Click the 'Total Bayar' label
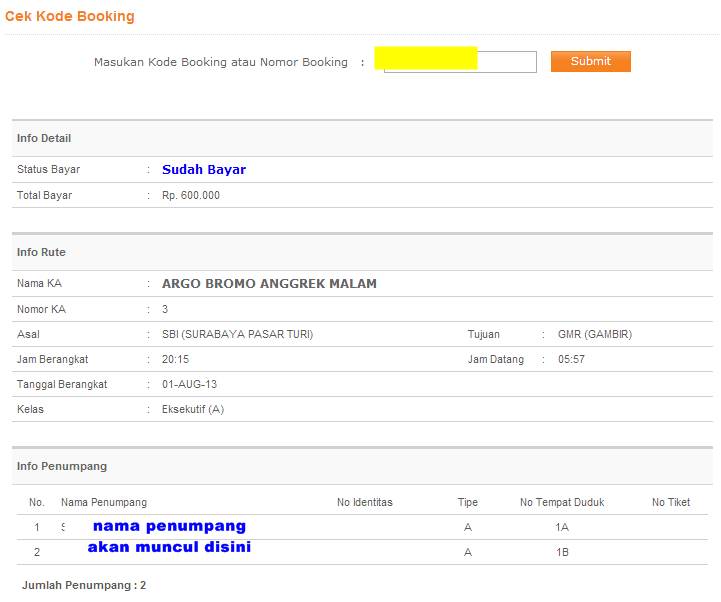The image size is (721, 602). point(45,195)
